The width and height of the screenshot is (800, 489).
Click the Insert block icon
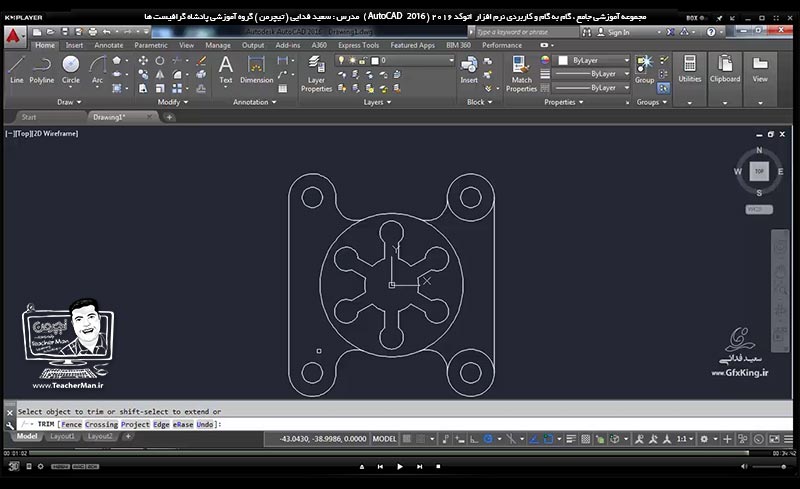(x=469, y=70)
